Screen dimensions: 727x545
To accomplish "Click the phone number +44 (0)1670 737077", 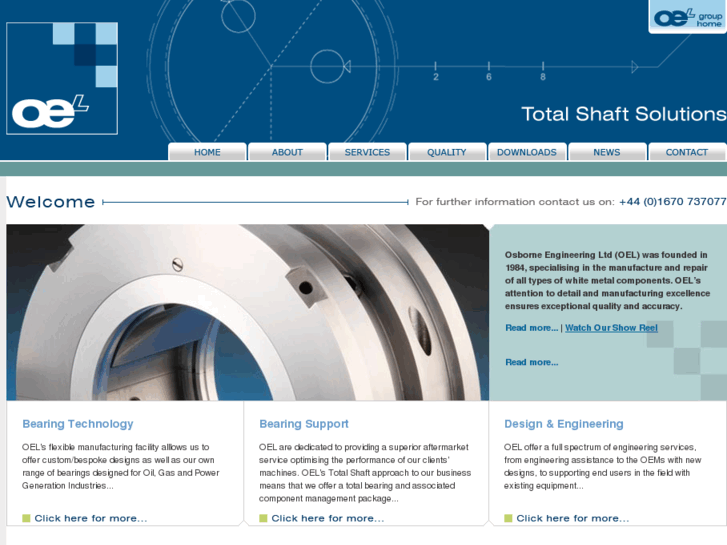I will (672, 202).
